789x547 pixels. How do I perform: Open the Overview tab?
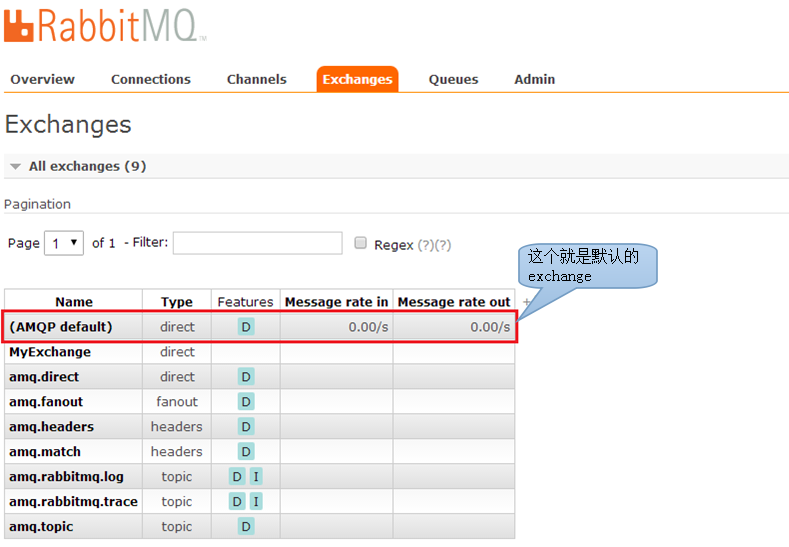click(x=43, y=80)
